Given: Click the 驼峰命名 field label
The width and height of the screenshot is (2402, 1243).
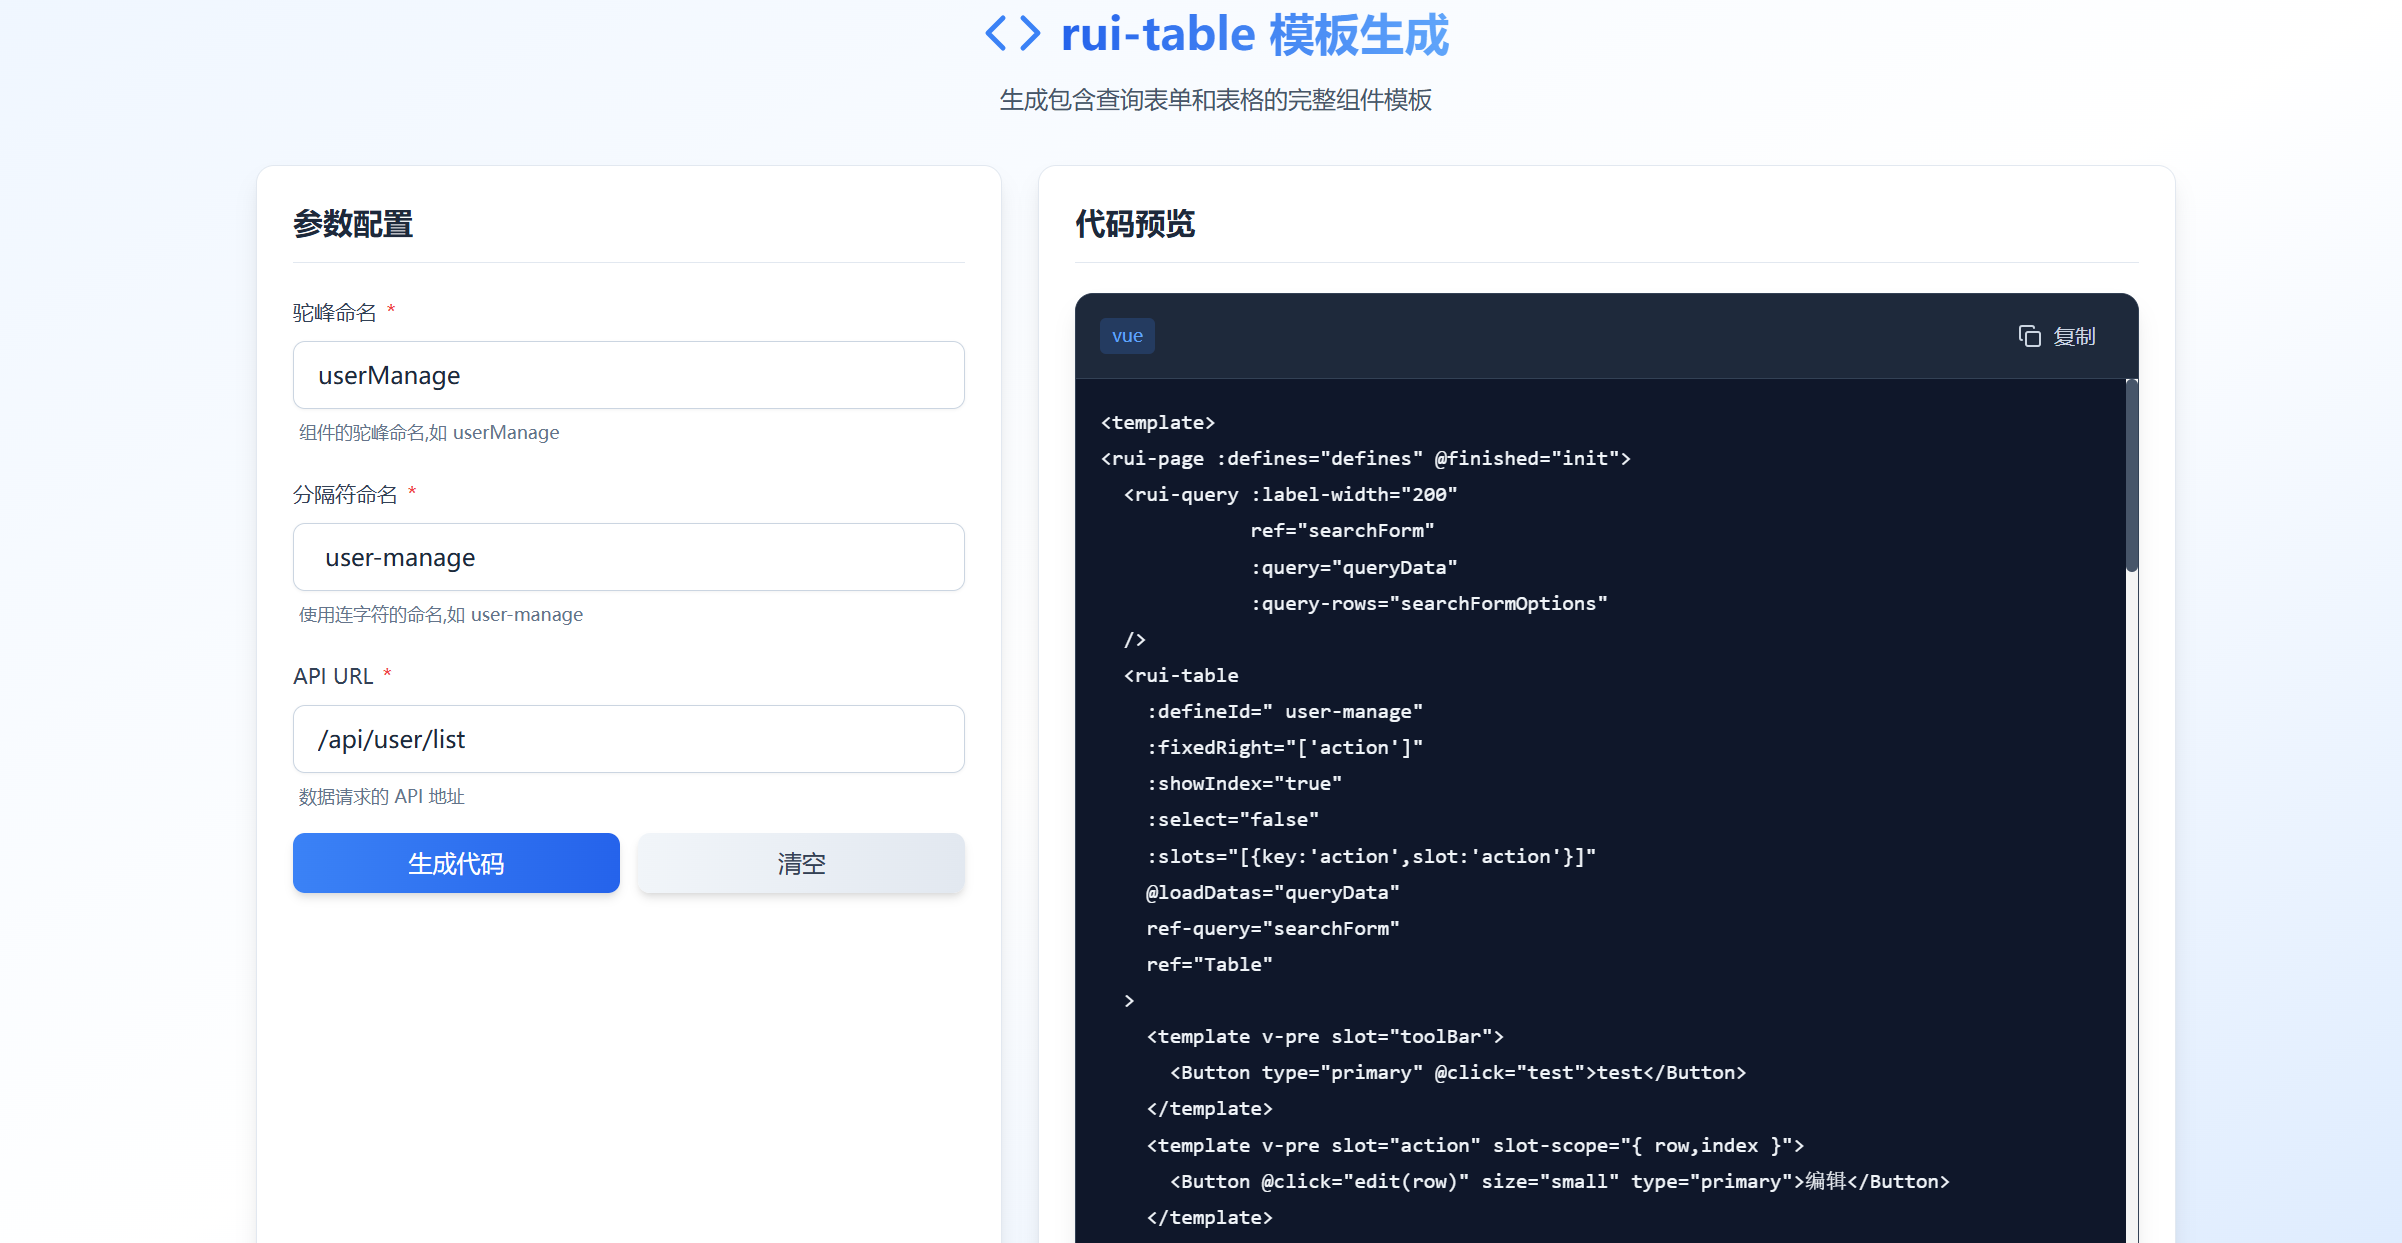Looking at the screenshot, I should click(334, 312).
